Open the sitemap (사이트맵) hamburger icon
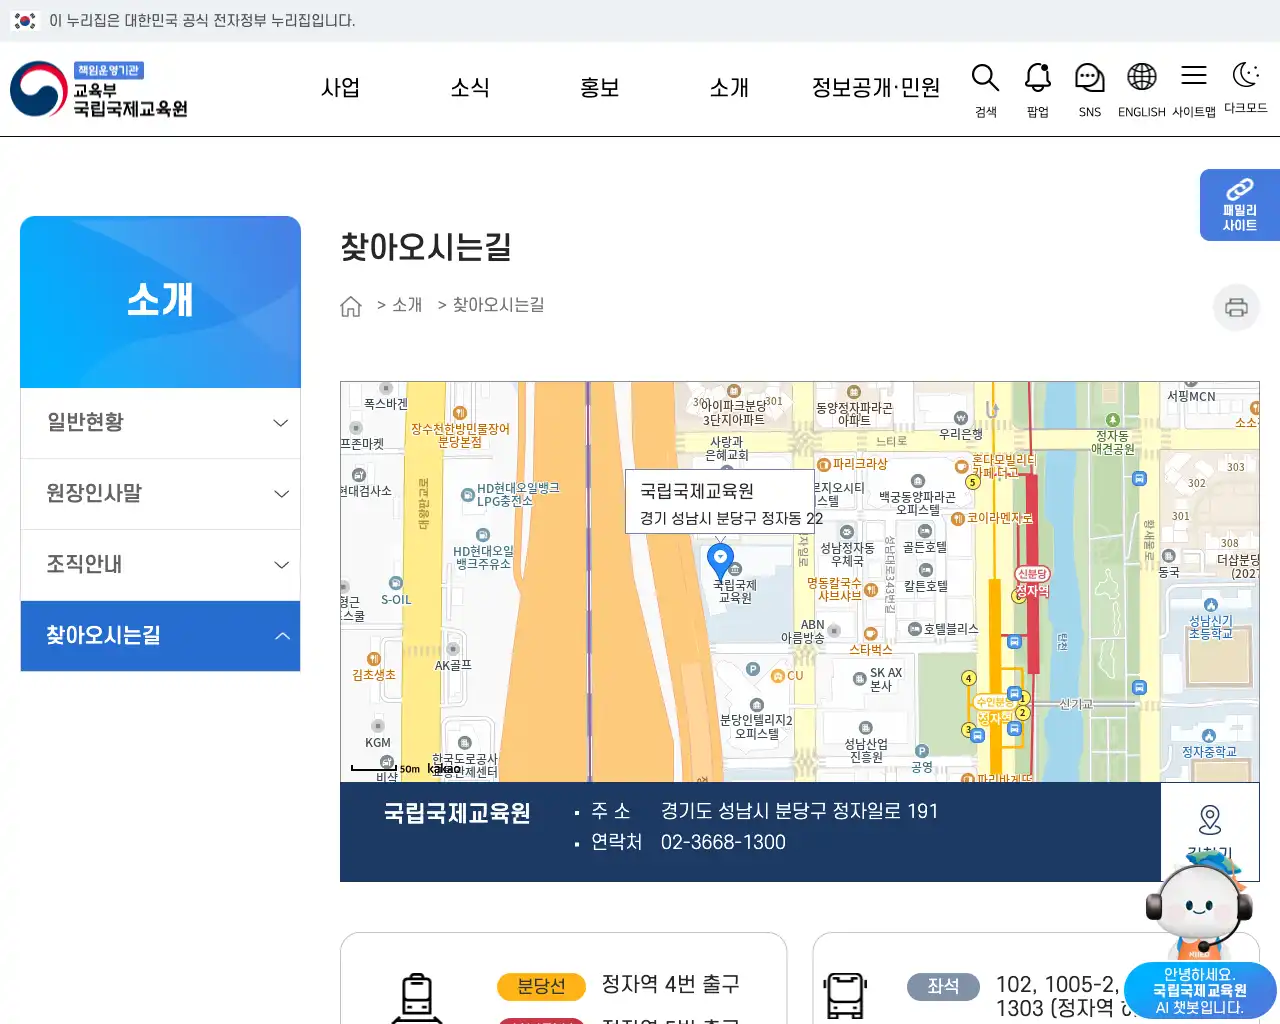Screen dimensions: 1280x1024 1194,90
